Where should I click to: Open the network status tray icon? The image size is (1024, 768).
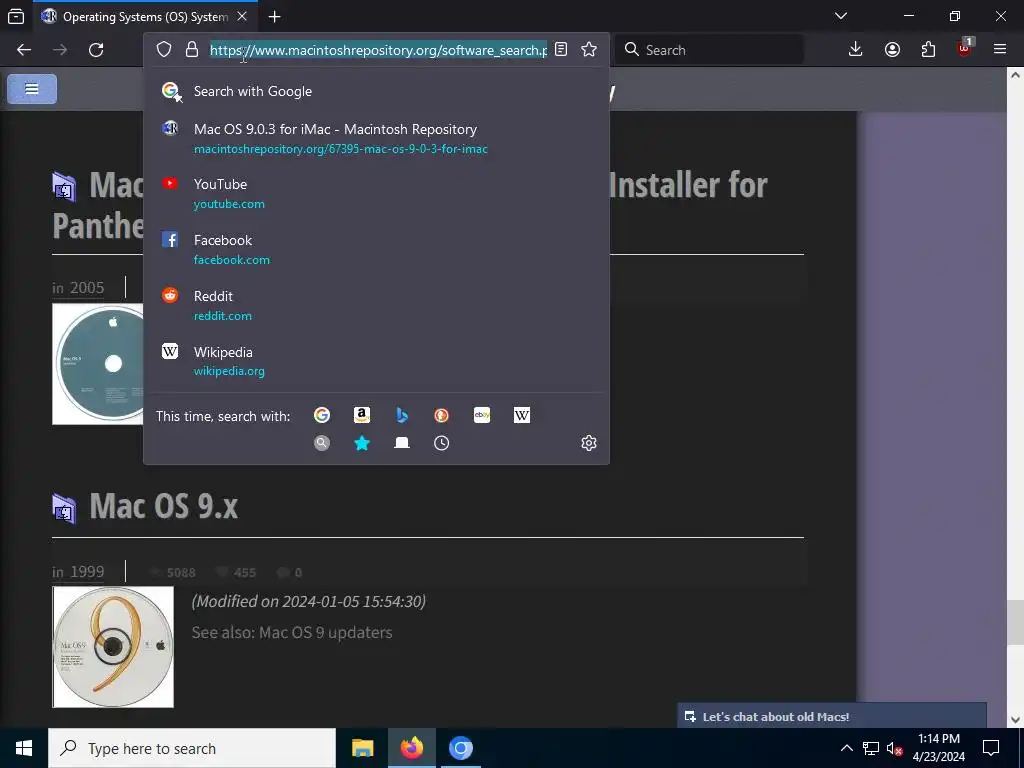[x=871, y=748]
